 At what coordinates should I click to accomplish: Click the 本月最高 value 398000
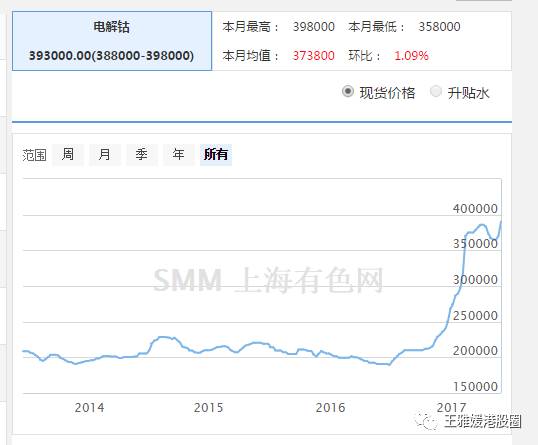pos(314,26)
